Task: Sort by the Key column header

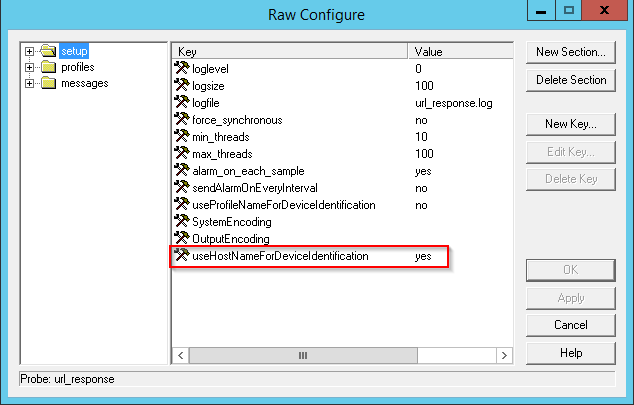Action: coord(290,51)
